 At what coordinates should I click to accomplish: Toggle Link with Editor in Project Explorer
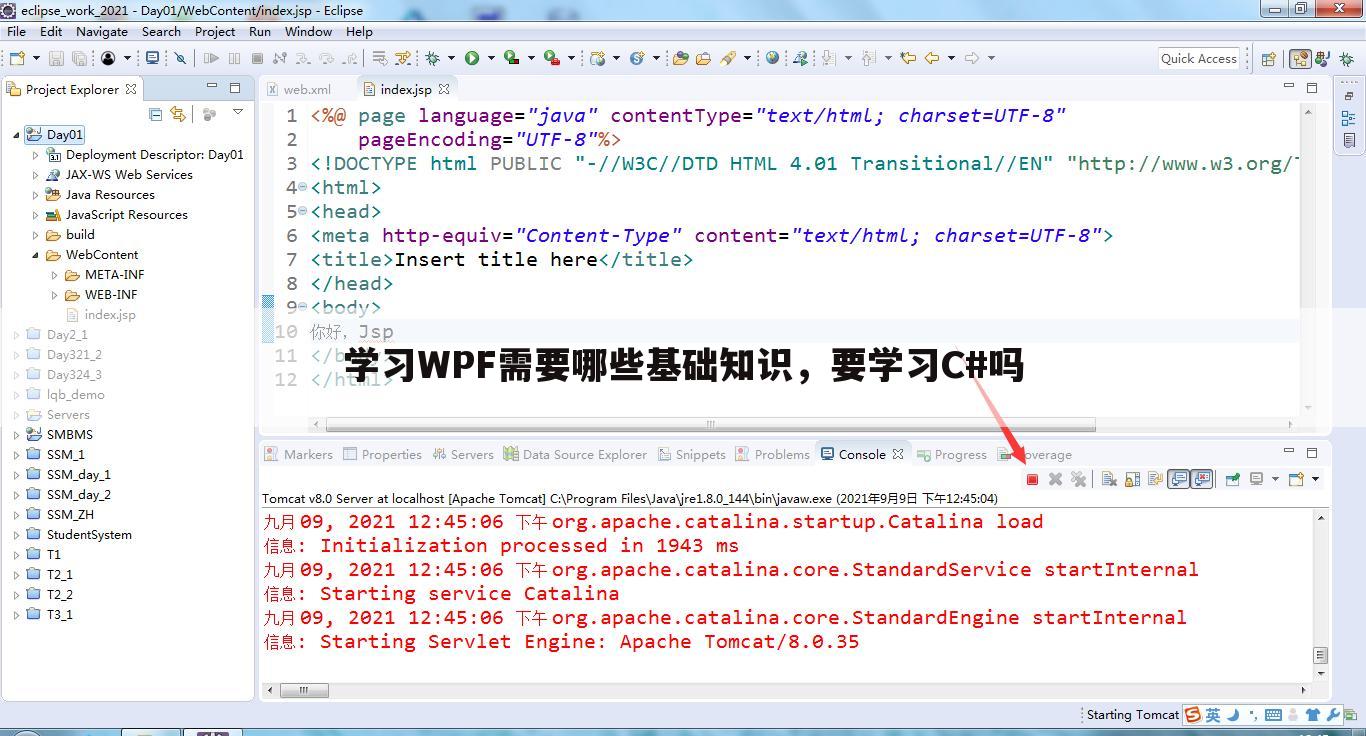178,114
